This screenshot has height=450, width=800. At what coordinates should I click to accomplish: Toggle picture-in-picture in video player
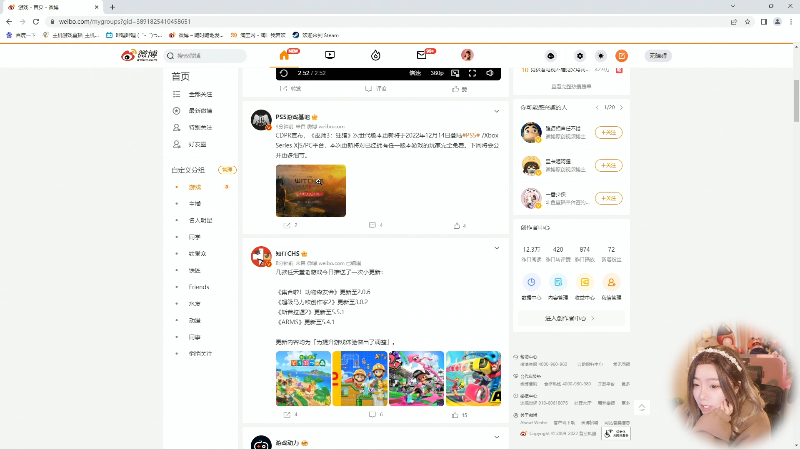coord(455,73)
